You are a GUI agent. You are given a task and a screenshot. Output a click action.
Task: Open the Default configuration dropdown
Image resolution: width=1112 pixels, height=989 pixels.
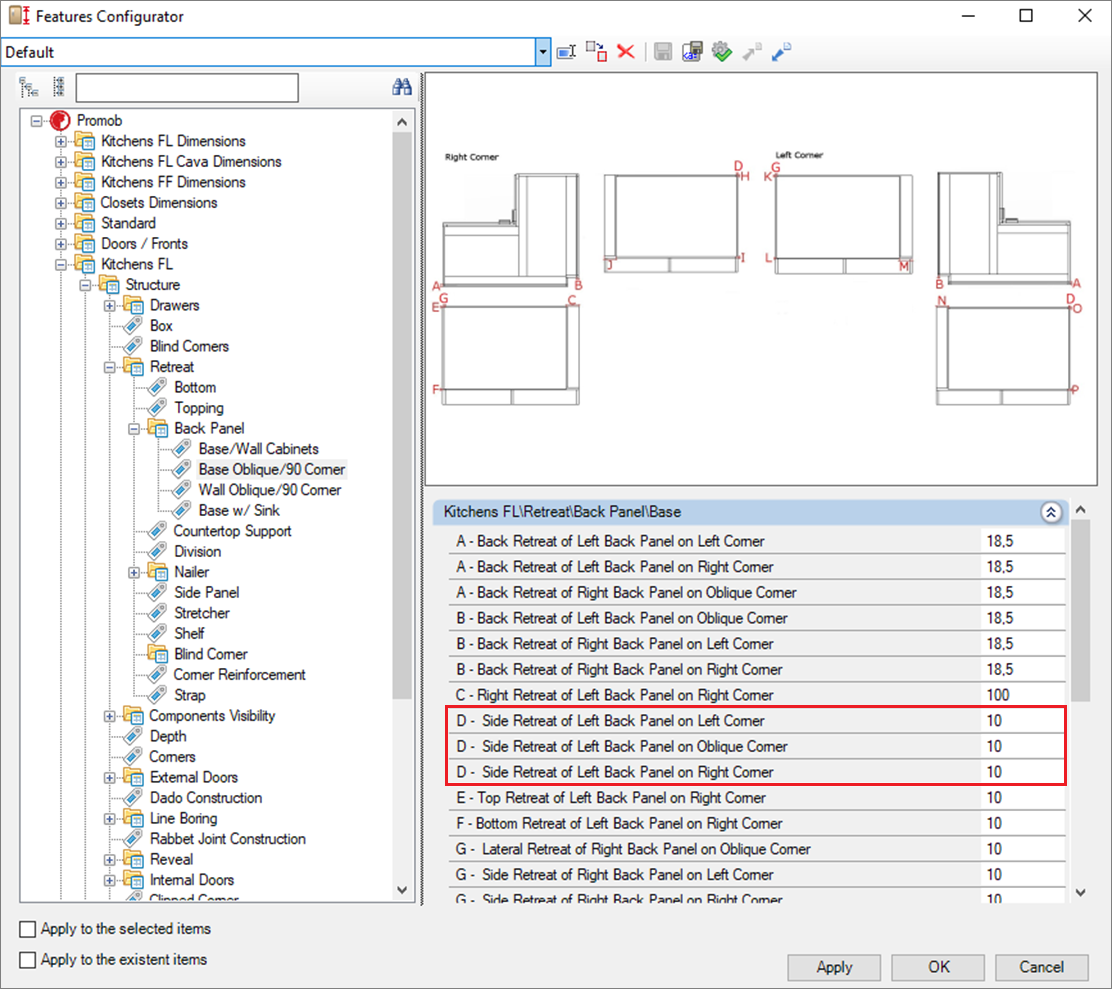pos(543,52)
